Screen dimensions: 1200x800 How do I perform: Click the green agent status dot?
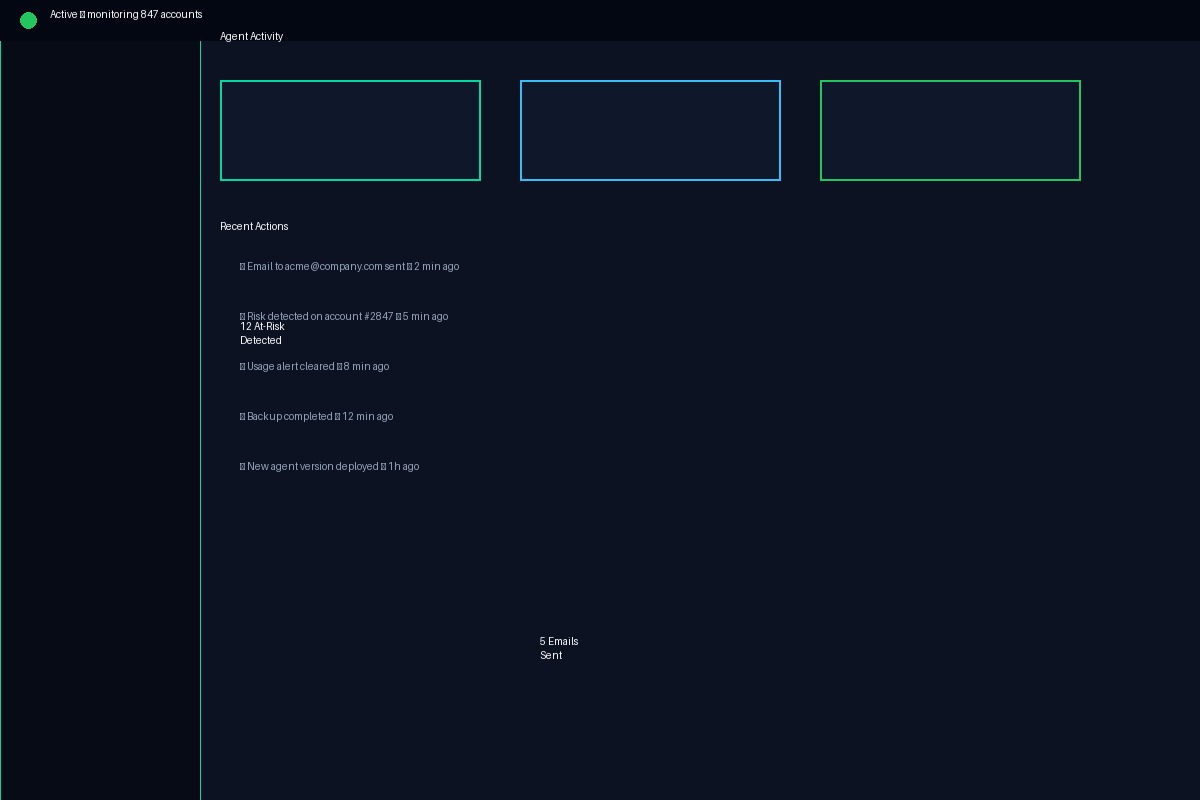point(28,19)
